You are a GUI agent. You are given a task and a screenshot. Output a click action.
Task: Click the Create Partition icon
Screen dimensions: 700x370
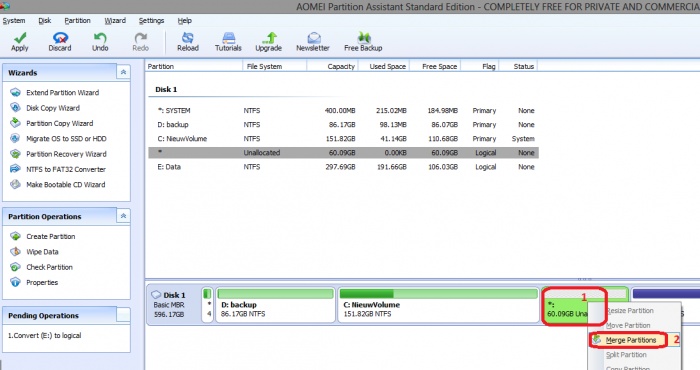pos(16,236)
